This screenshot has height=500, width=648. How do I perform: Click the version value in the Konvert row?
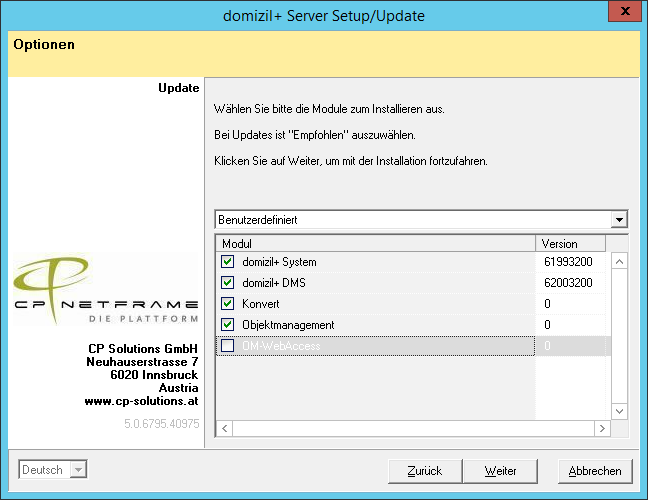coord(547,304)
